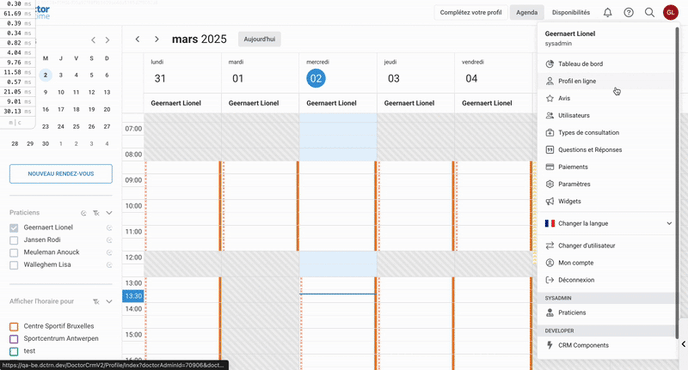Screen dimensions: 688x370
Task: Open the GL user avatar
Action: [x=670, y=12]
